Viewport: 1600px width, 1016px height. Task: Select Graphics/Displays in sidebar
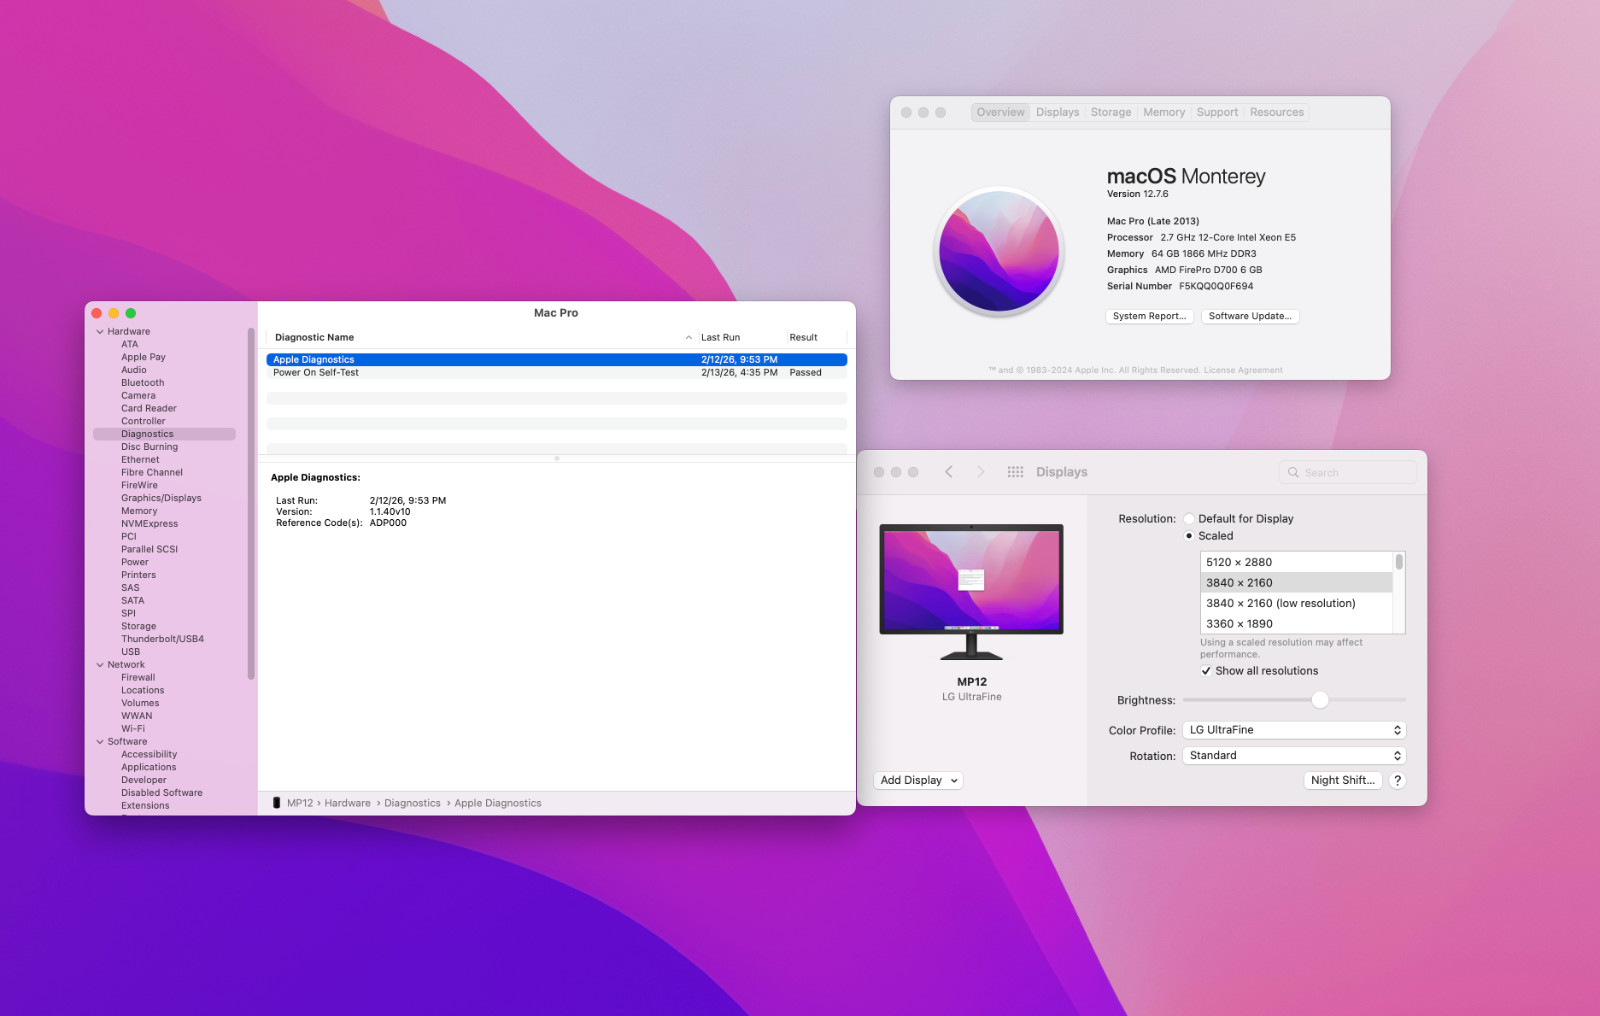pos(161,498)
